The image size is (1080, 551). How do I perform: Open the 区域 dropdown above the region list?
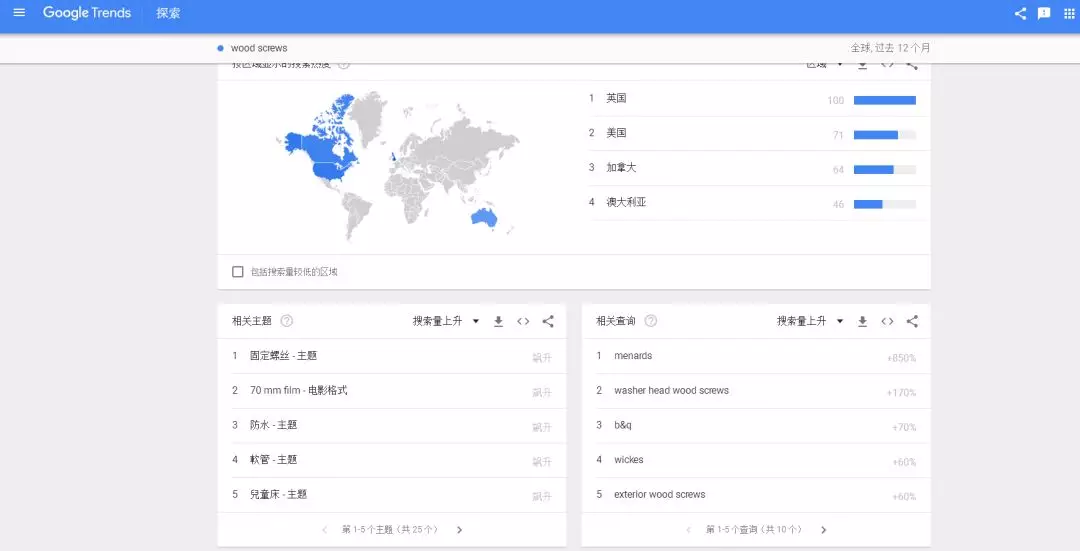pyautogui.click(x=823, y=65)
